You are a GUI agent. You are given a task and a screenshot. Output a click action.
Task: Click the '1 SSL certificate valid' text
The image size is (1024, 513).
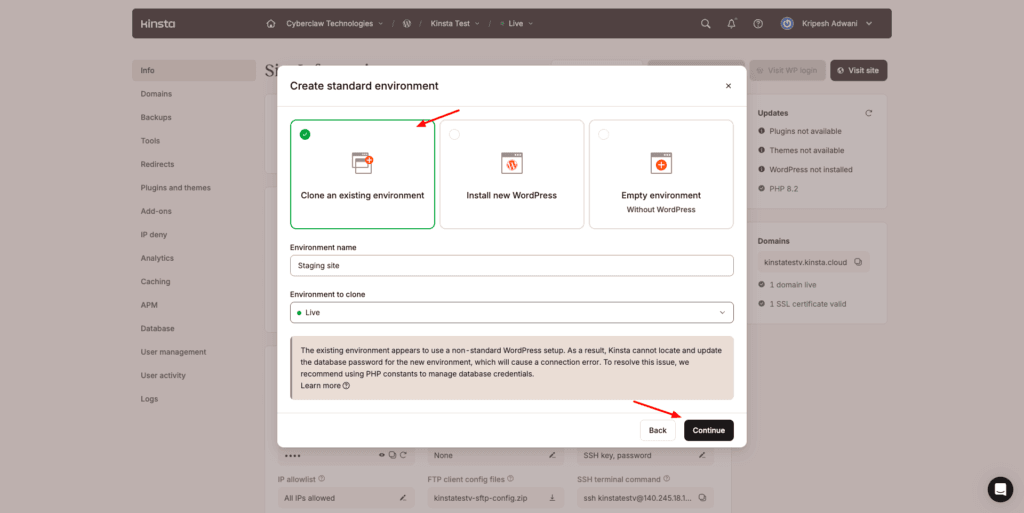808,304
